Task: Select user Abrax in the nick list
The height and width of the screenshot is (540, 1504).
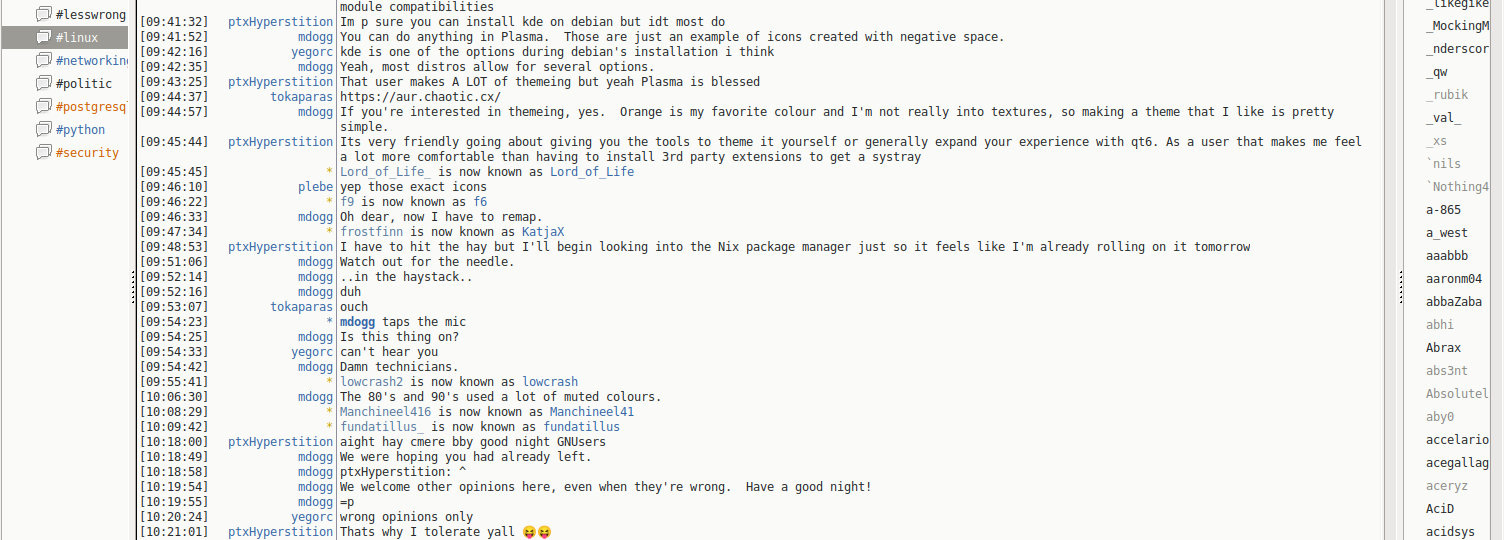Action: coord(1443,348)
